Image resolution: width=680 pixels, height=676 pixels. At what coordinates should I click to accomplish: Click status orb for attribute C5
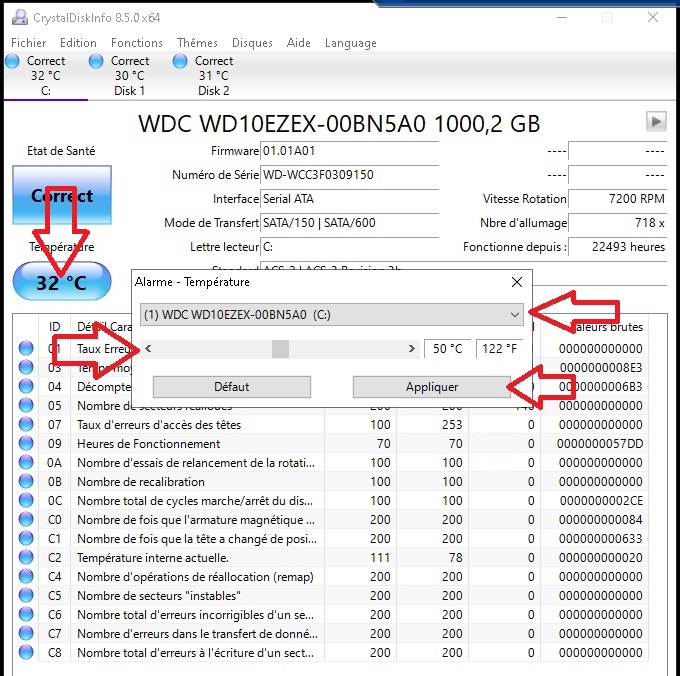(x=26, y=595)
